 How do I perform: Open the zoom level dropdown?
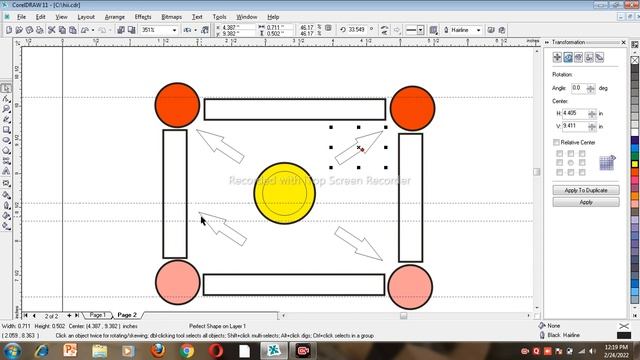point(174,30)
